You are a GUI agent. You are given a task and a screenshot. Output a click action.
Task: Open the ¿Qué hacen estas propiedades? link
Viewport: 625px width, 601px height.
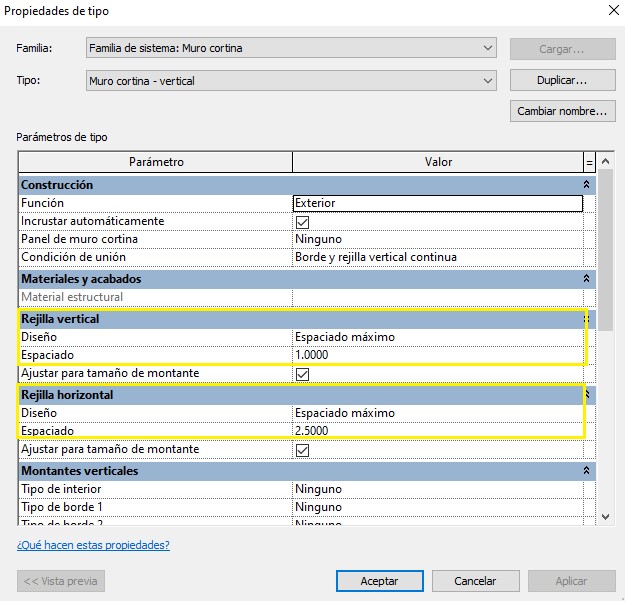tap(93, 545)
